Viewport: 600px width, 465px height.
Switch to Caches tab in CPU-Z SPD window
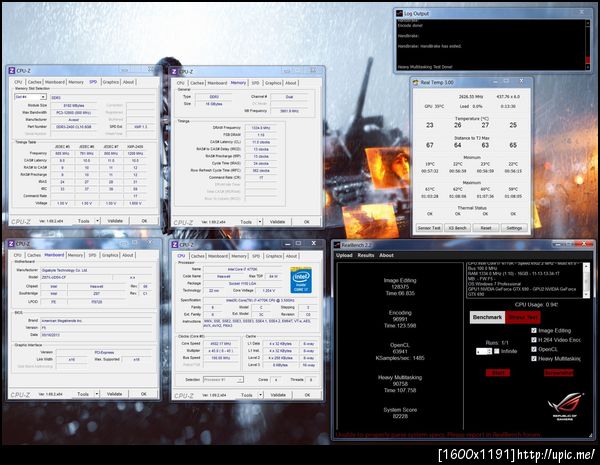coord(34,82)
